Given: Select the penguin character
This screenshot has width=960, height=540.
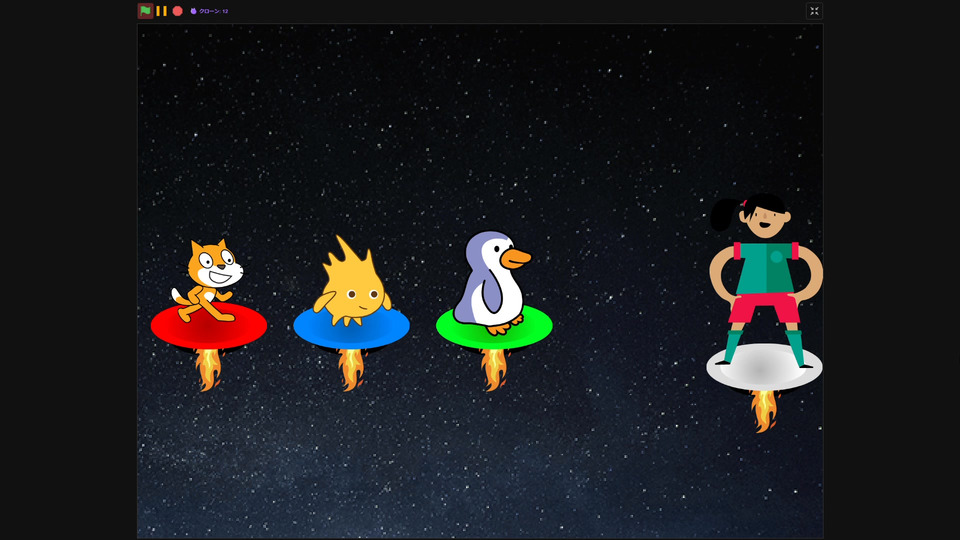Looking at the screenshot, I should tap(492, 283).
